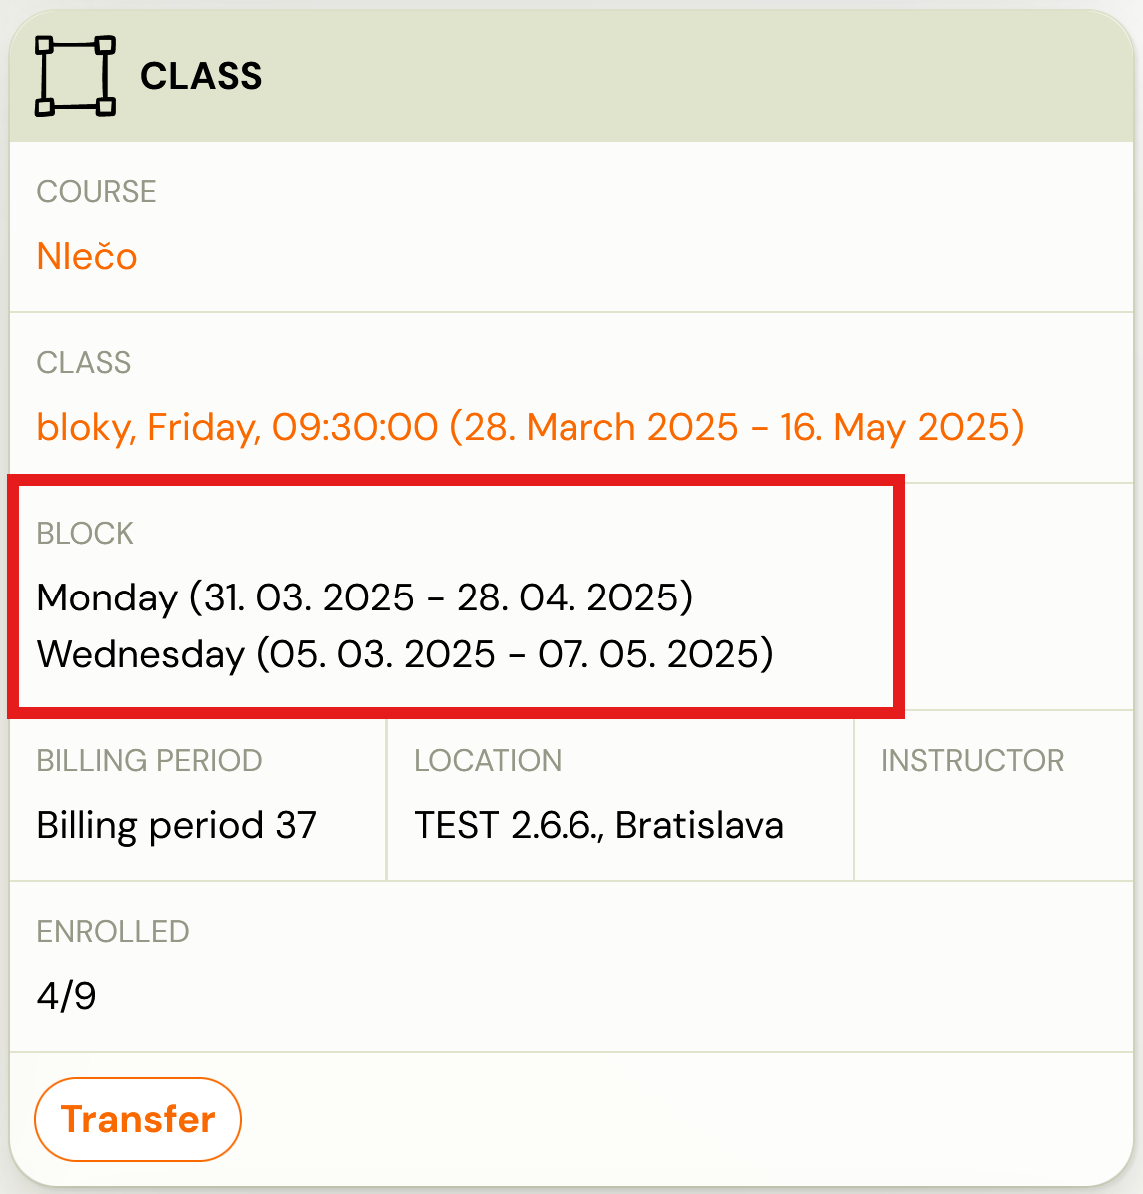Open the bloky Friday class schedule link
The height and width of the screenshot is (1194, 1143).
pyautogui.click(x=530, y=427)
